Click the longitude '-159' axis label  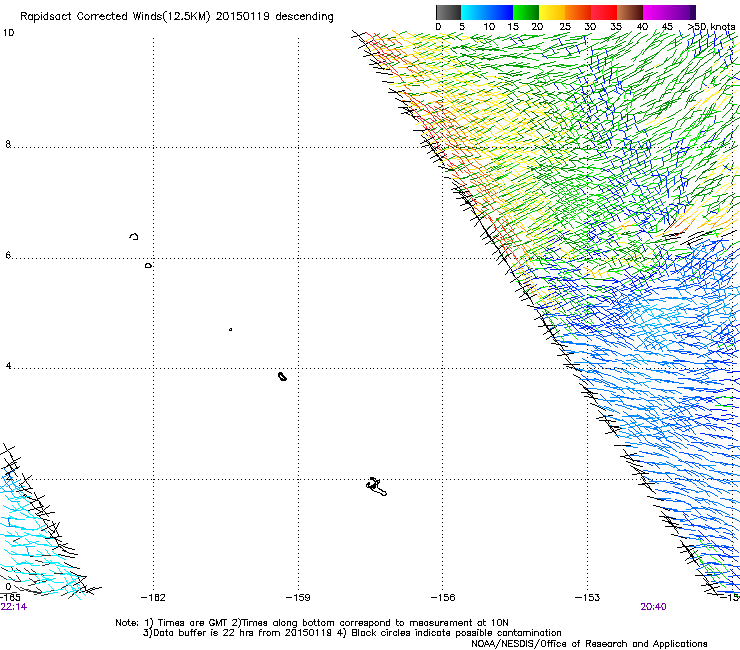point(298,598)
